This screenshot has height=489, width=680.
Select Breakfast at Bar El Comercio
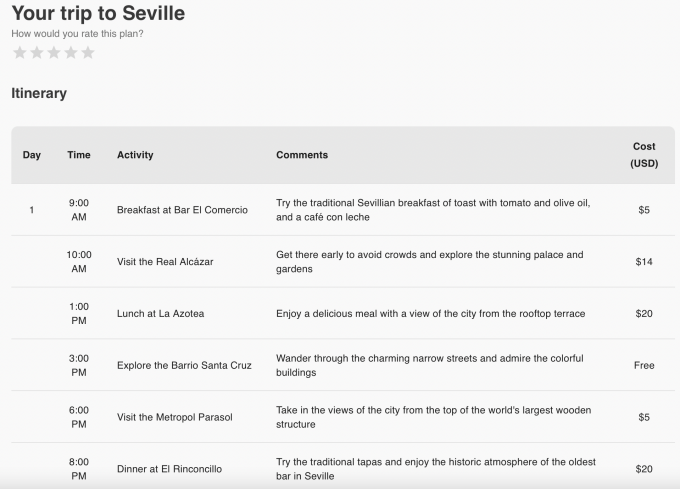pyautogui.click(x=182, y=210)
